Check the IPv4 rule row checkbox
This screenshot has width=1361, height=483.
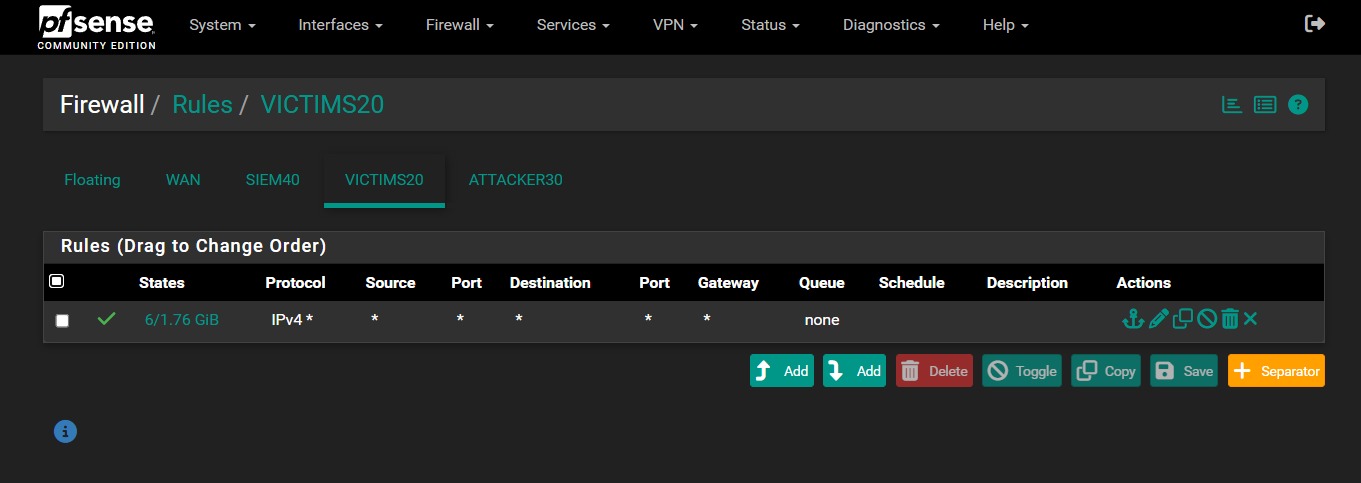62,321
